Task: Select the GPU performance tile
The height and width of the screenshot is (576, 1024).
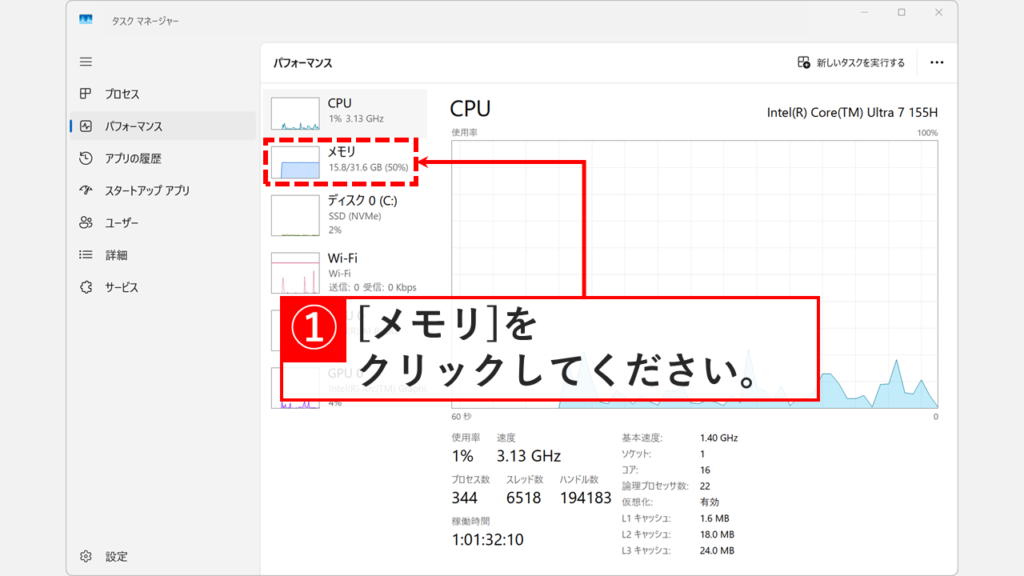Action: tap(345, 385)
